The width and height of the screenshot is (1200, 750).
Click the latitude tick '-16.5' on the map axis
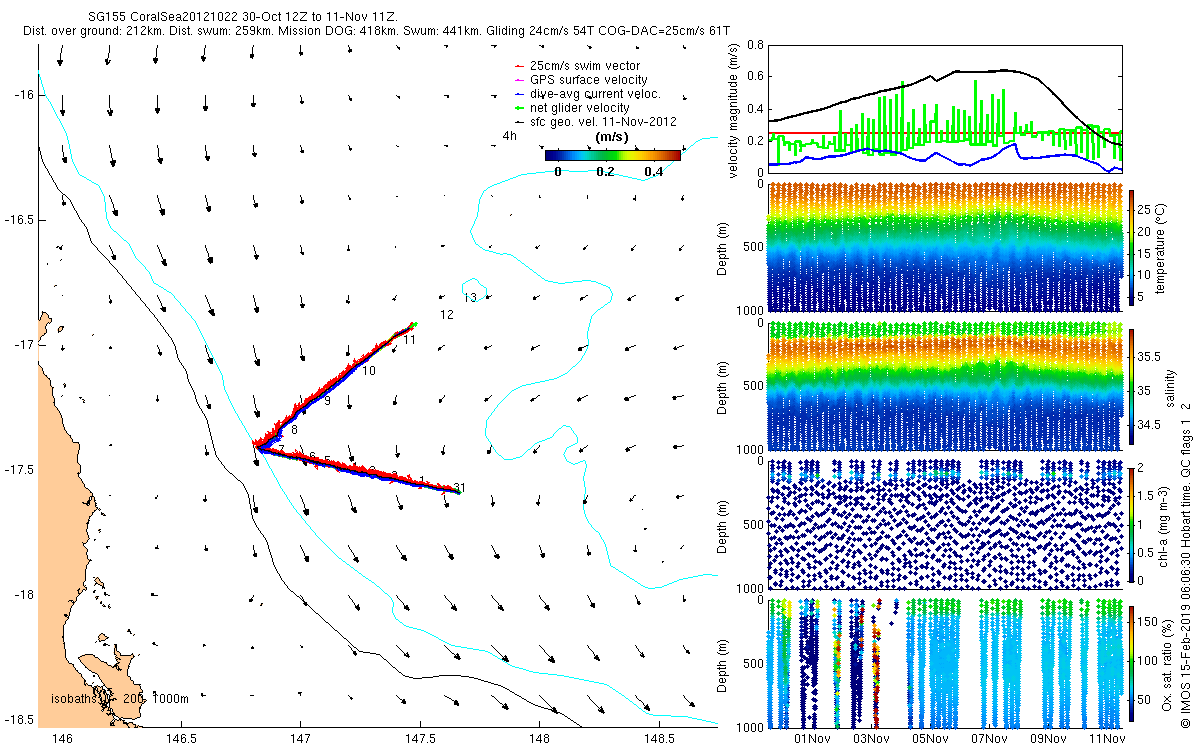tap(19, 219)
